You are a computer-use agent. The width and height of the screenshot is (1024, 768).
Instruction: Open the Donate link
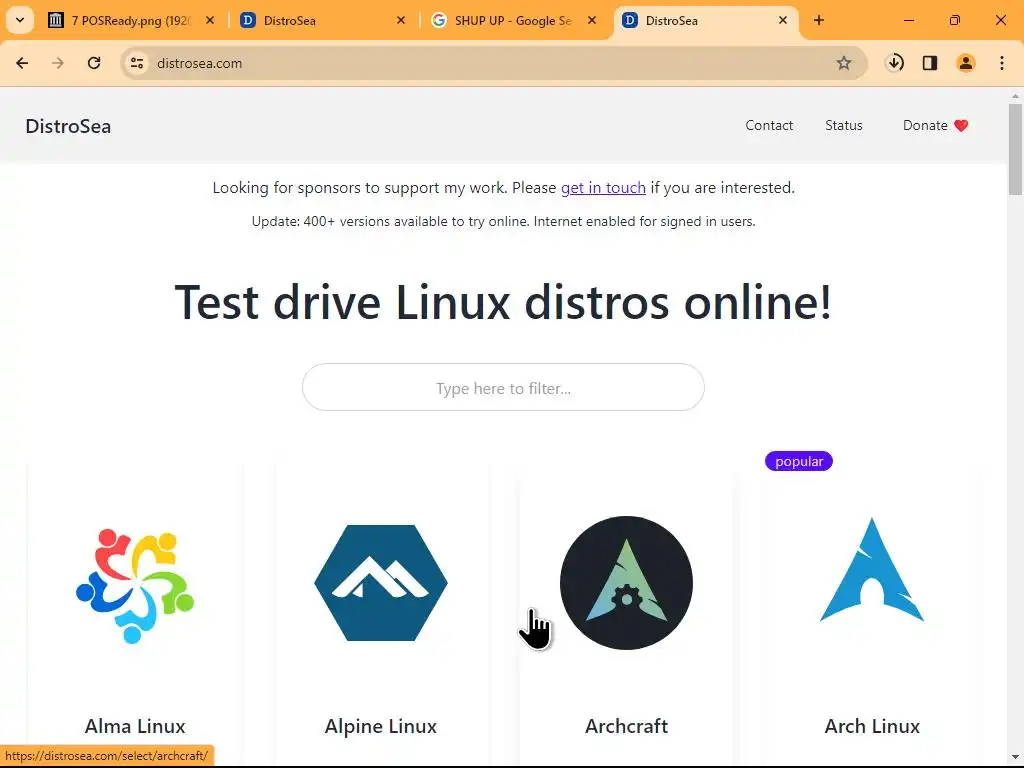[x=935, y=125]
